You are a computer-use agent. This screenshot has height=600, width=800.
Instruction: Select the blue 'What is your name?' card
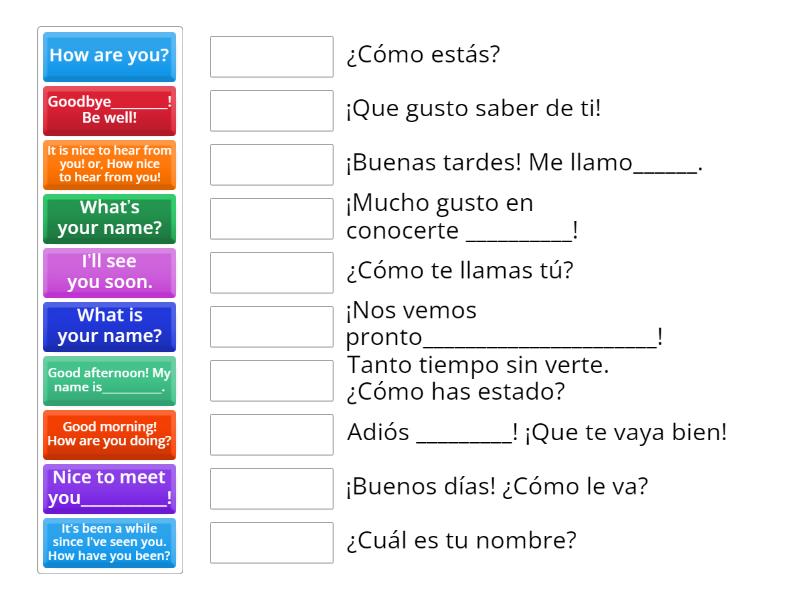(110, 326)
